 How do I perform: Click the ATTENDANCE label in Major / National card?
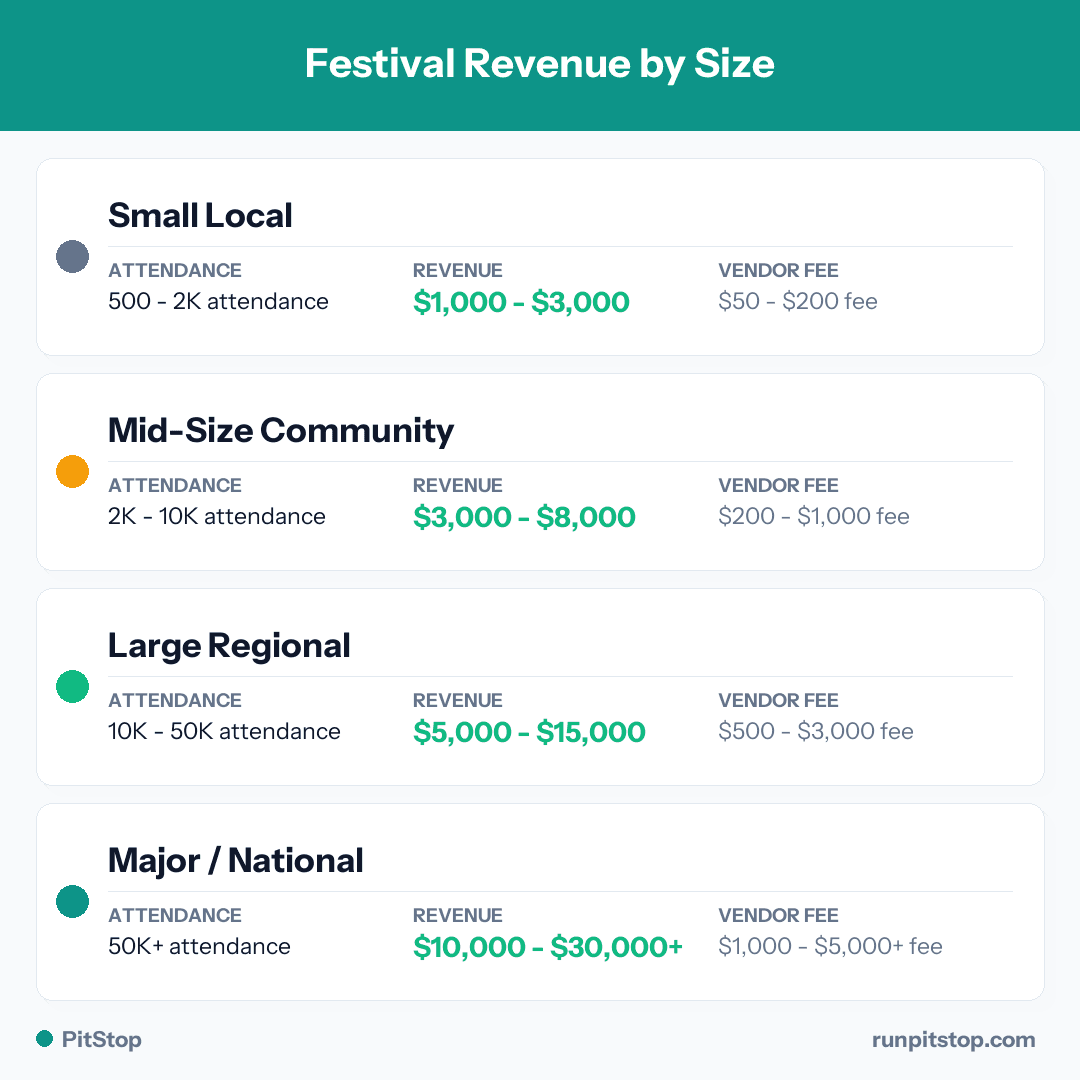[175, 915]
